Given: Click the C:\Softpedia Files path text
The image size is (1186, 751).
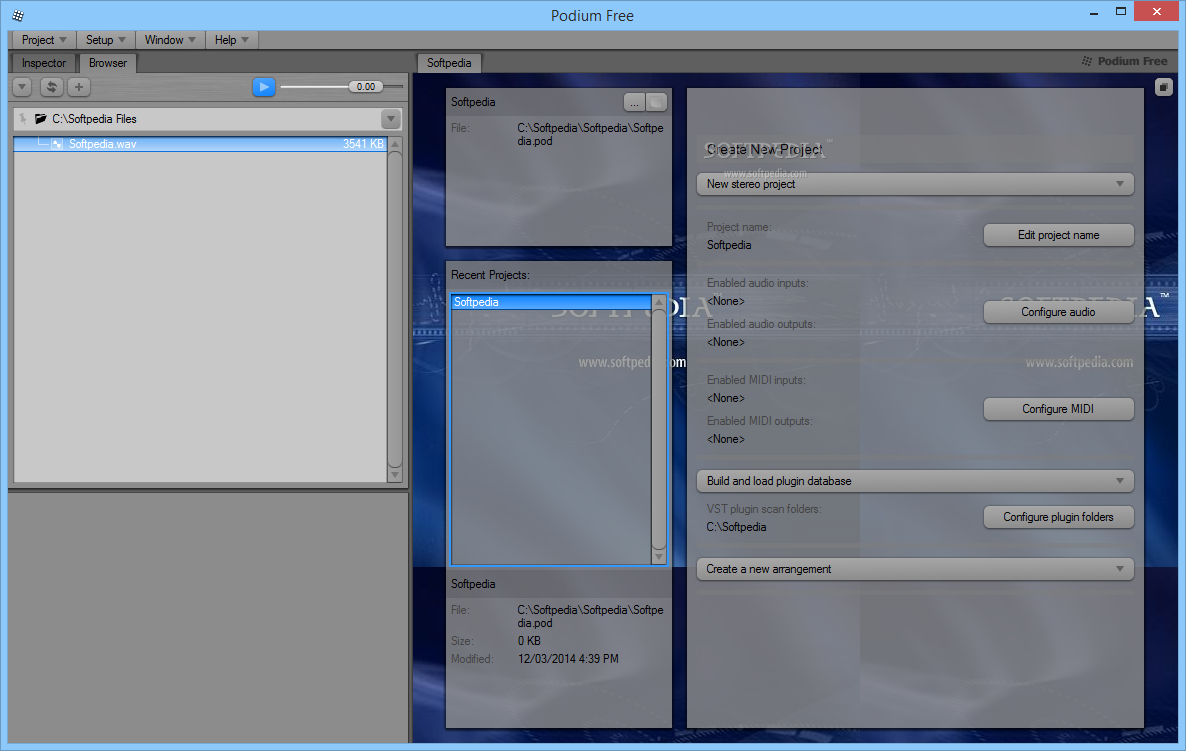Looking at the screenshot, I should [95, 119].
